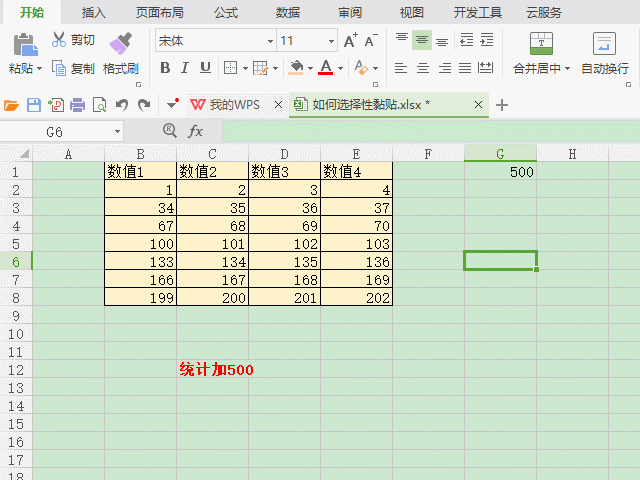This screenshot has height=480, width=640.
Task: Undo the last action
Action: coord(122,105)
